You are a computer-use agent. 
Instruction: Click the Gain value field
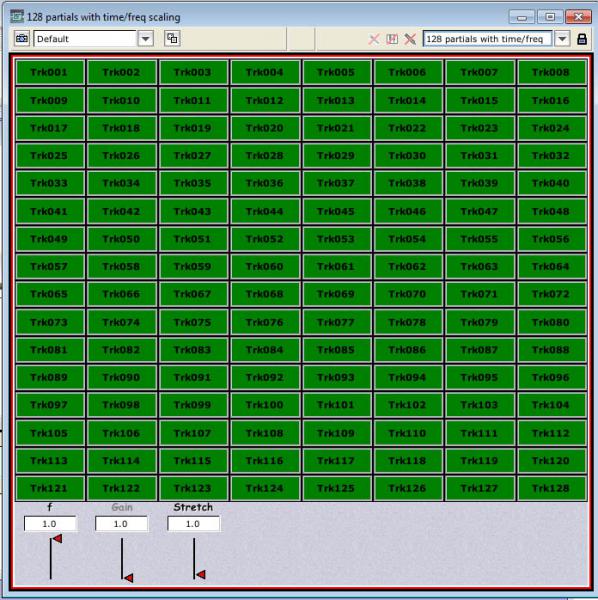click(121, 524)
